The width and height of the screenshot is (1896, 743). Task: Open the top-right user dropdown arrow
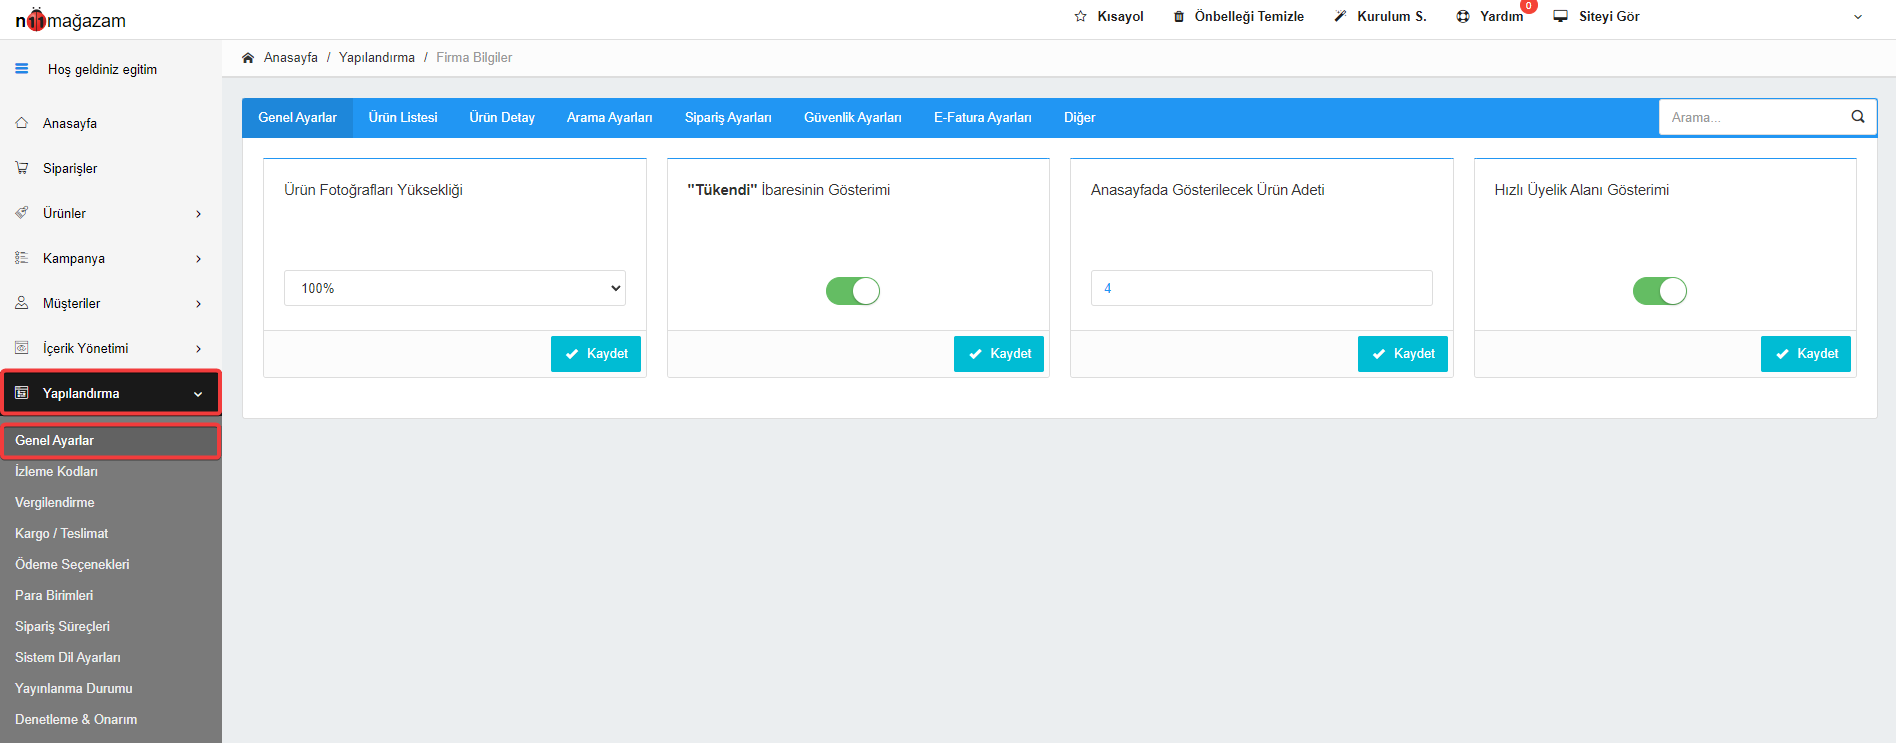pos(1858,17)
